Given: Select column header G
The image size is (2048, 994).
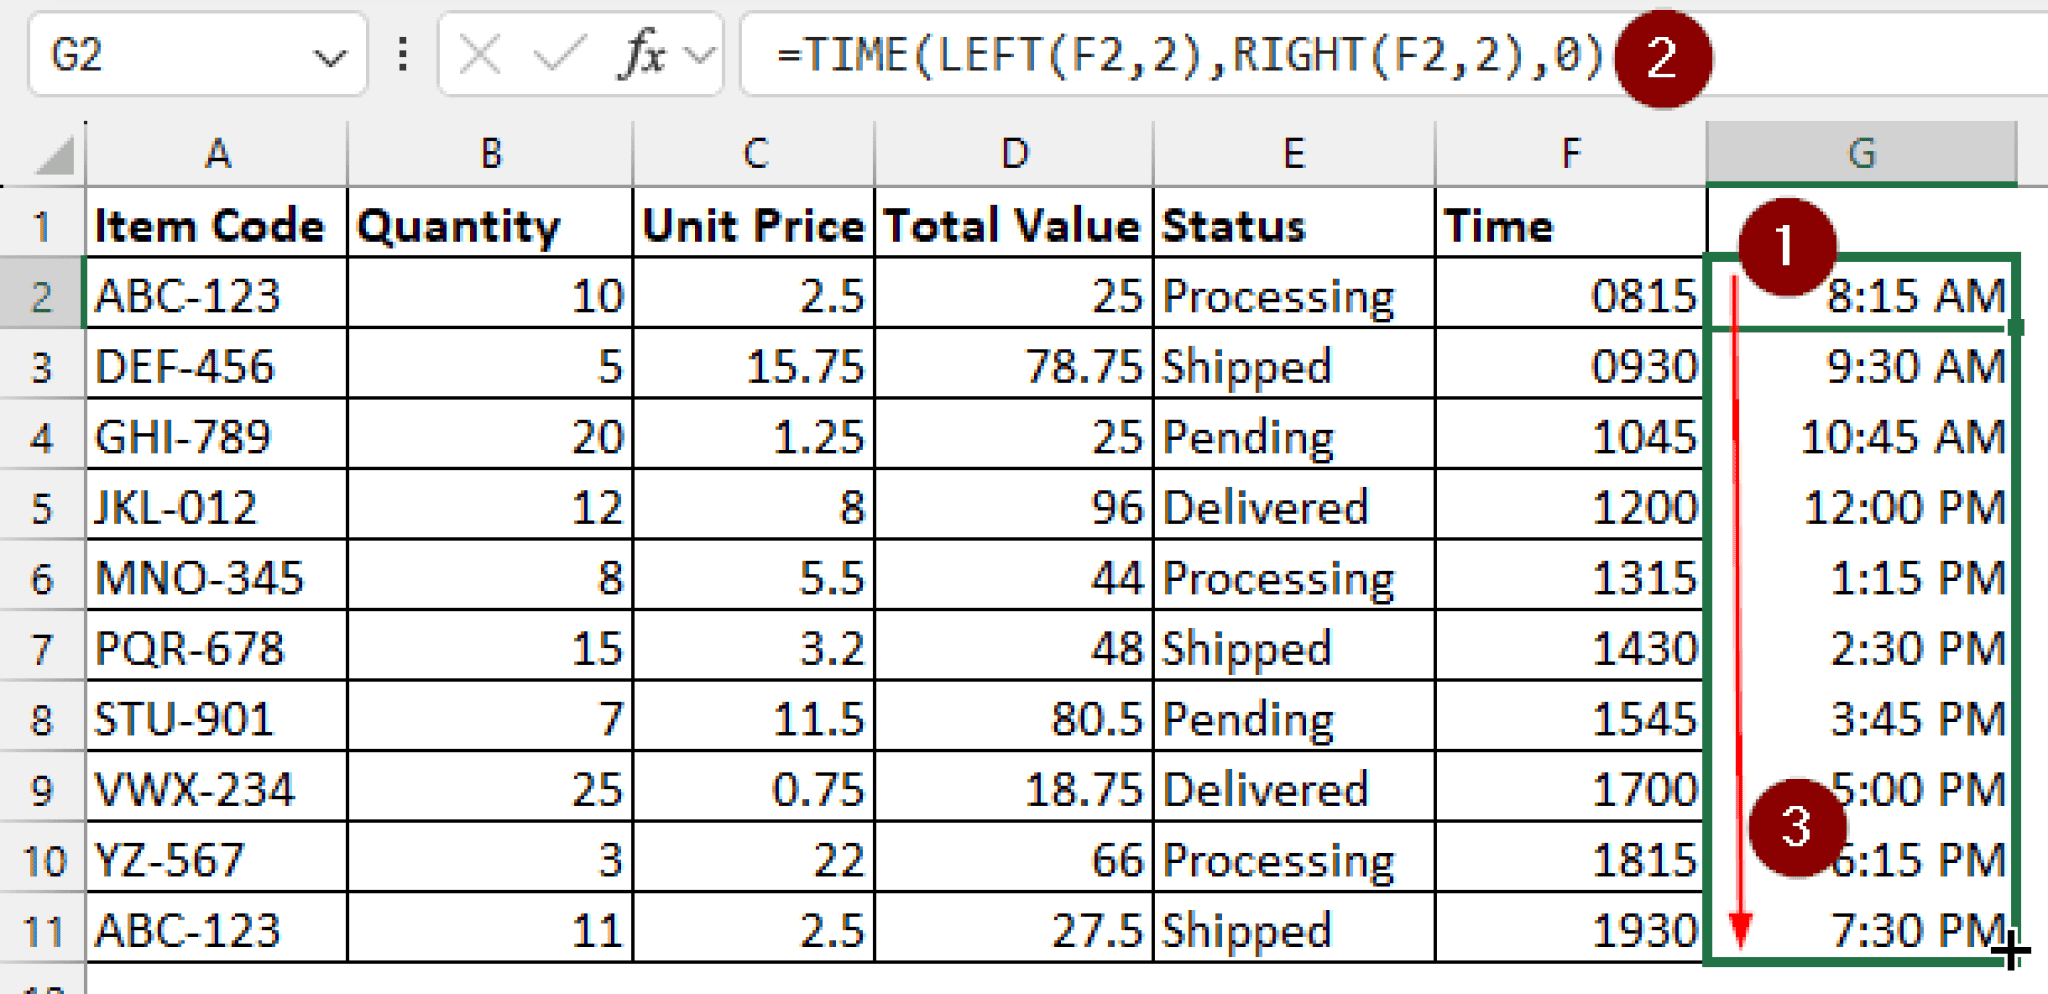Looking at the screenshot, I should coord(1862,152).
